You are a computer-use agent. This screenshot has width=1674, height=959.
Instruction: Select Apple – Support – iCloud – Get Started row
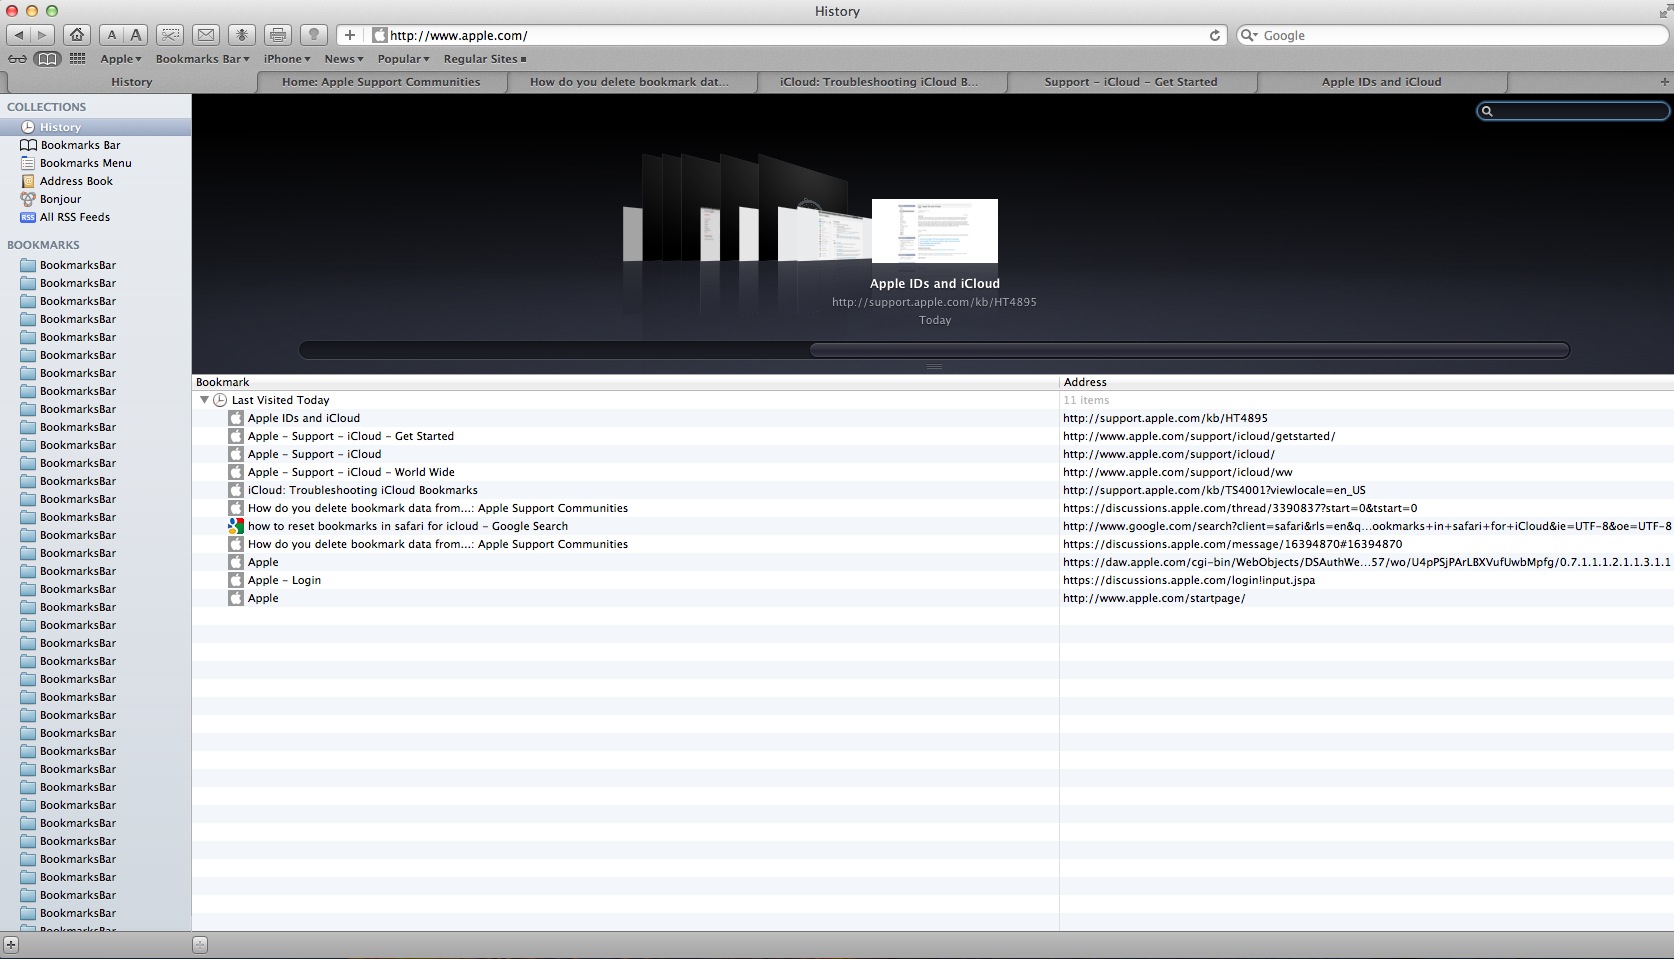click(x=933, y=436)
